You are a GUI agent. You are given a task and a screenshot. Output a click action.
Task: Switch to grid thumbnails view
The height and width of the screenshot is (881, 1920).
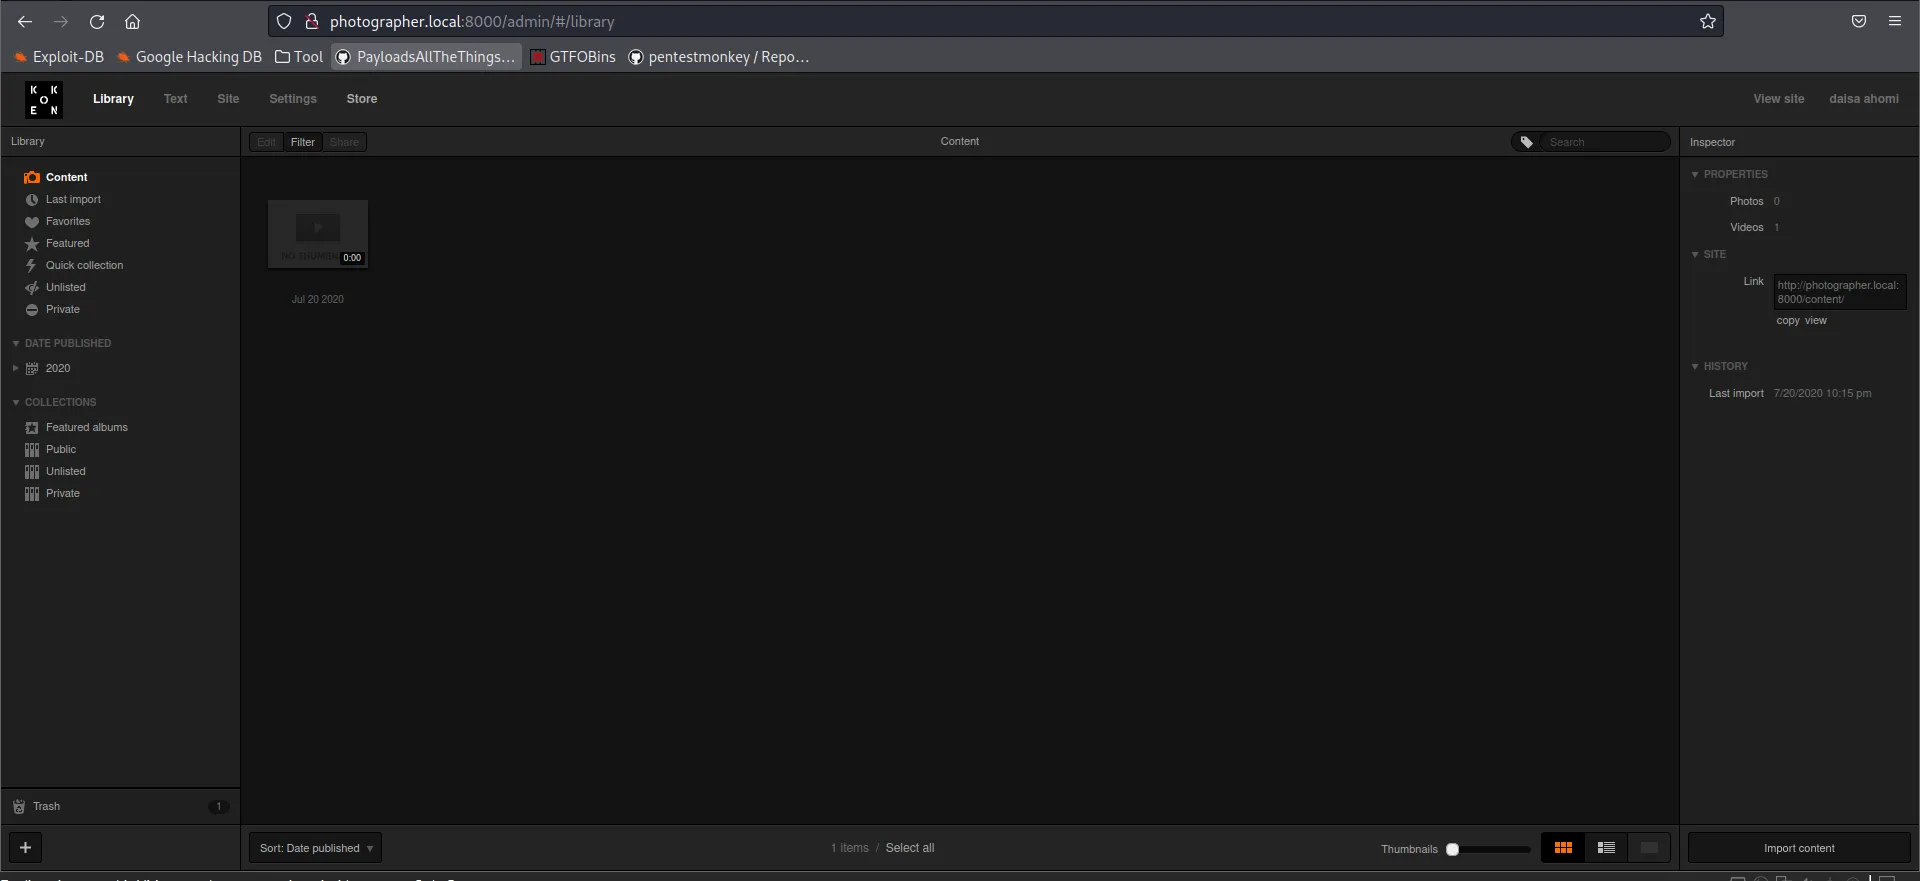pos(1563,848)
